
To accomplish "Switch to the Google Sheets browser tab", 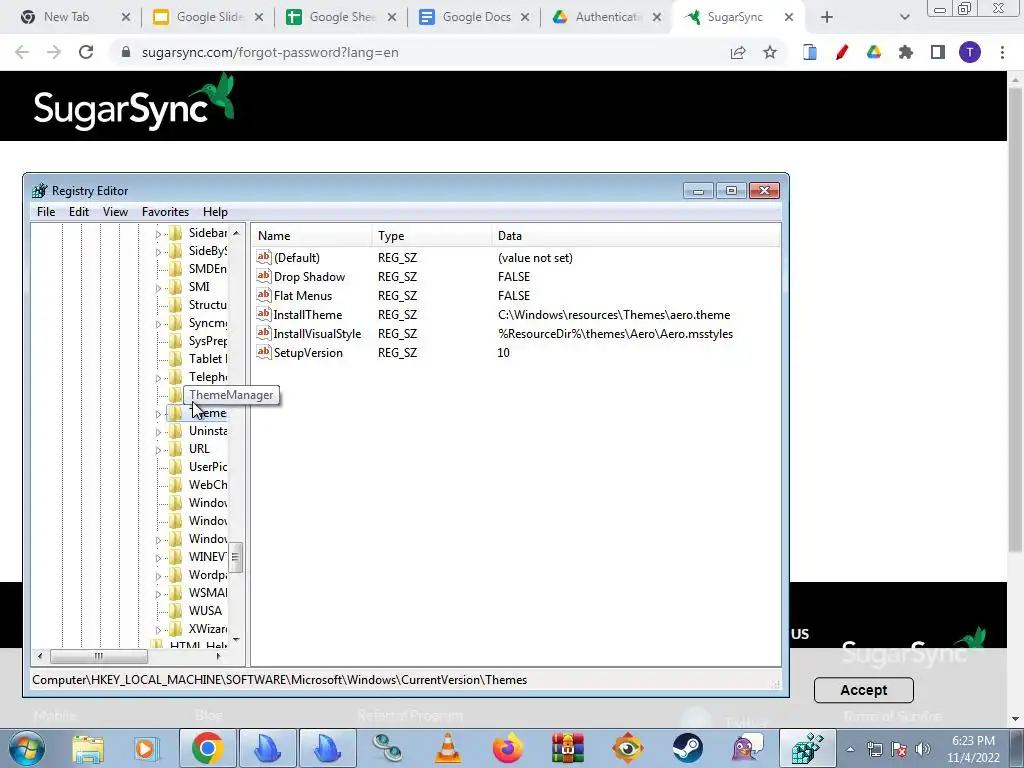I will [342, 17].
